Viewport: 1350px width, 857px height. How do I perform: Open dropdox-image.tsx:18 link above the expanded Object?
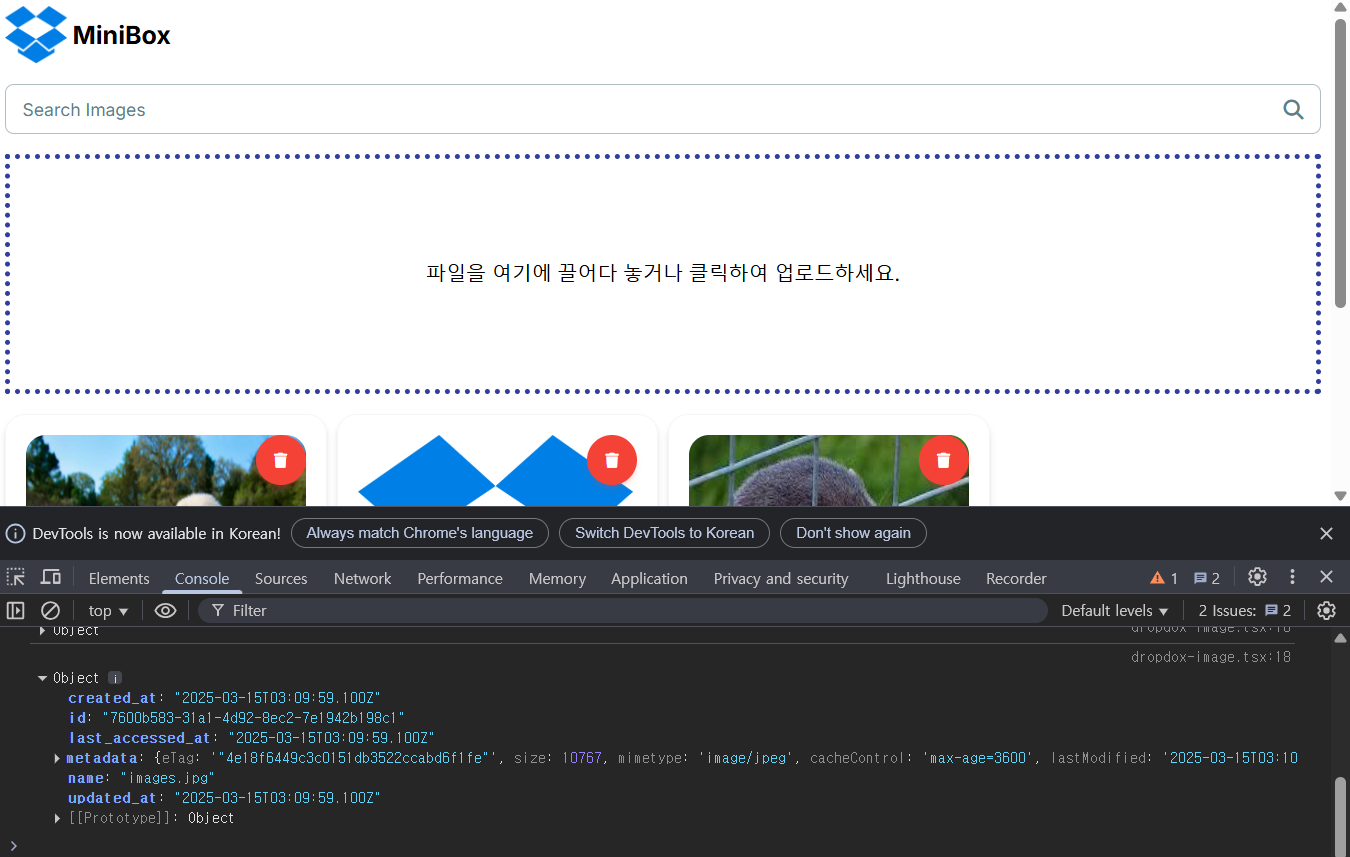point(1211,657)
